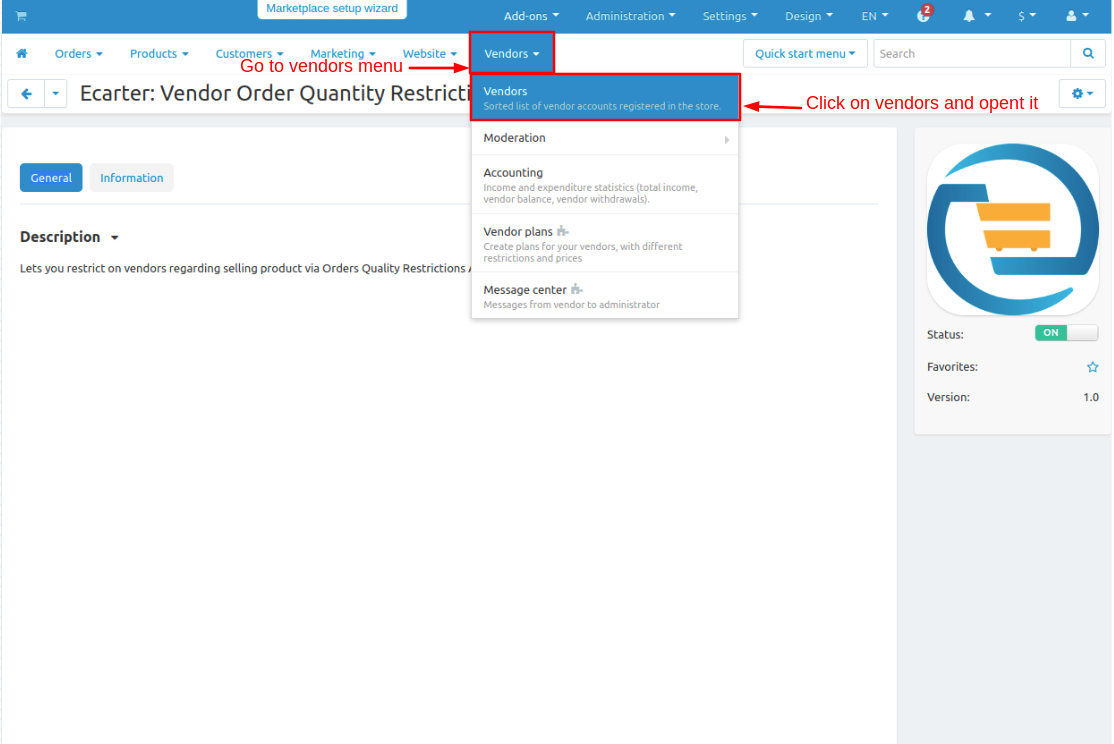The height and width of the screenshot is (744, 1114).
Task: Expand the Moderation submenu
Action: (x=604, y=138)
